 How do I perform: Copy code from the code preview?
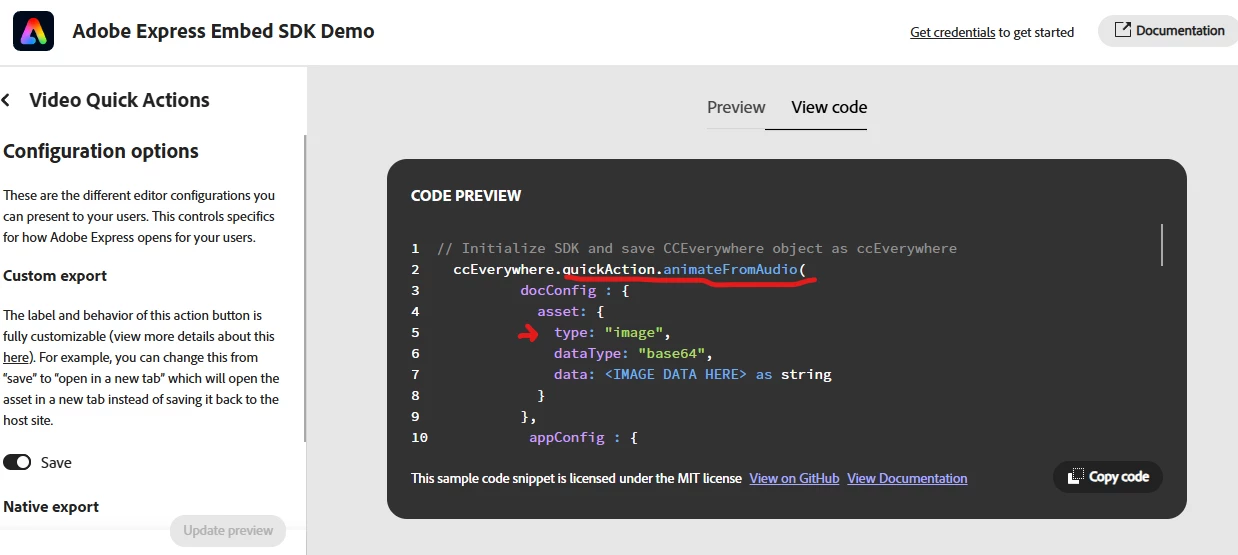click(x=1108, y=477)
